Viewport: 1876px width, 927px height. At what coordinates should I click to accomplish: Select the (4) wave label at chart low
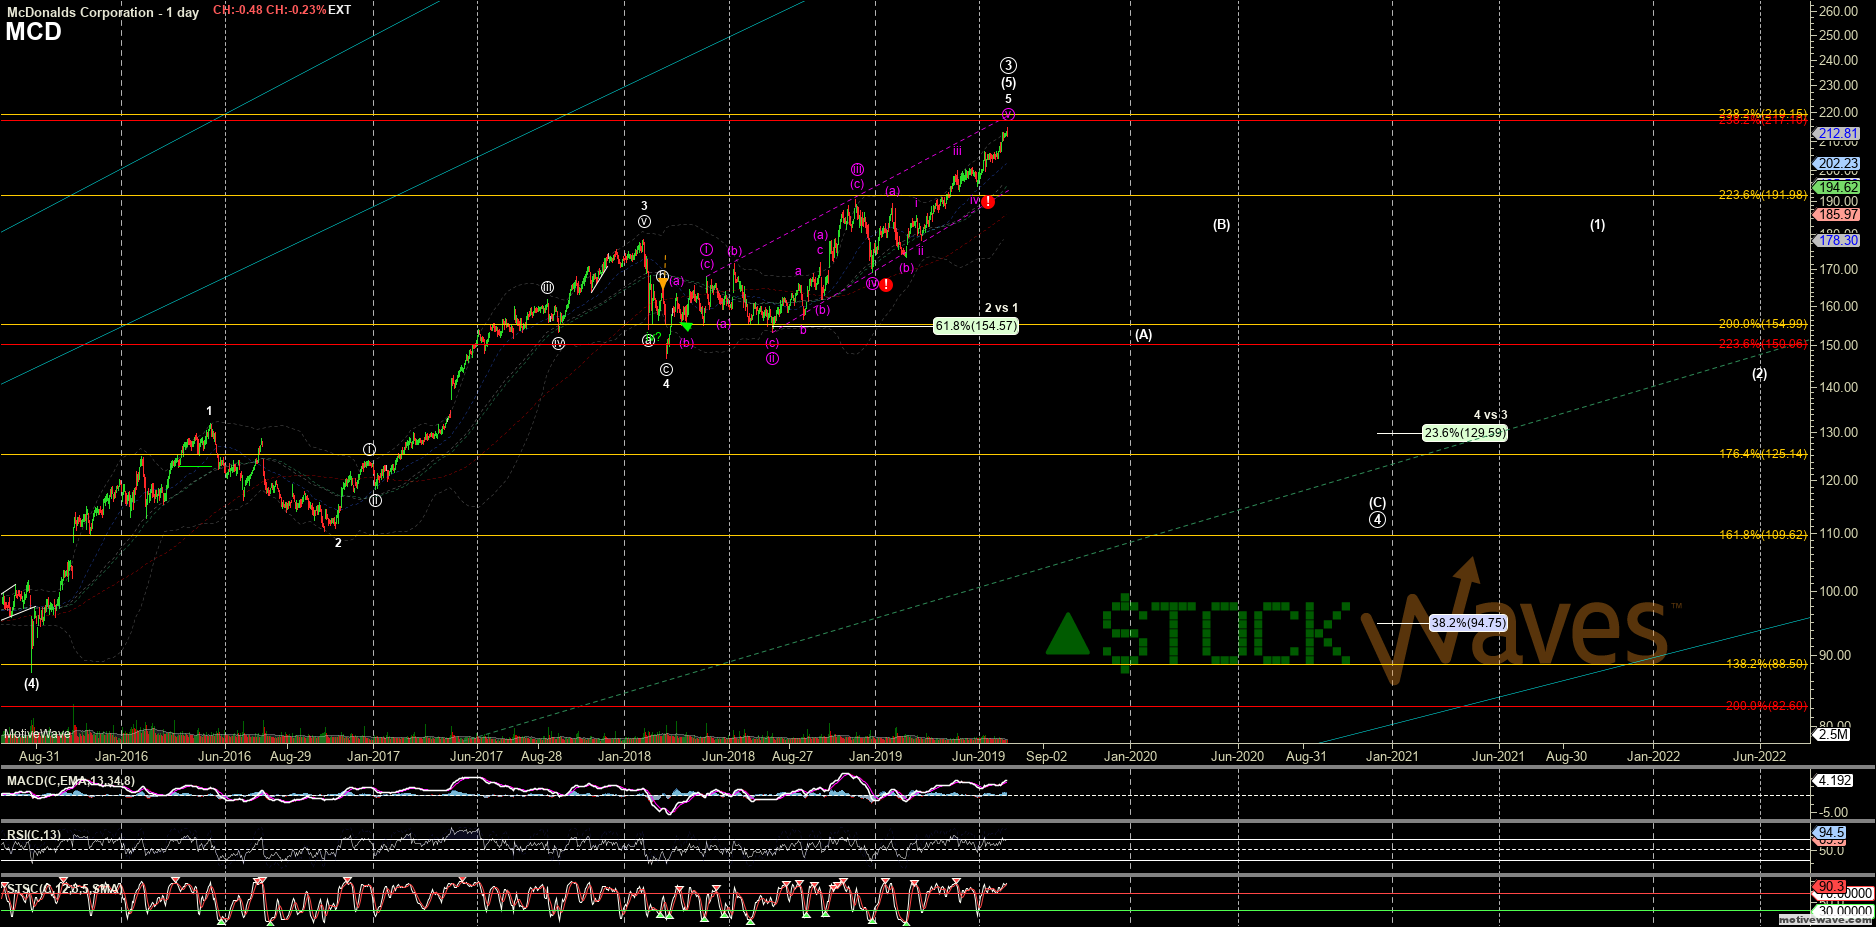pos(32,684)
